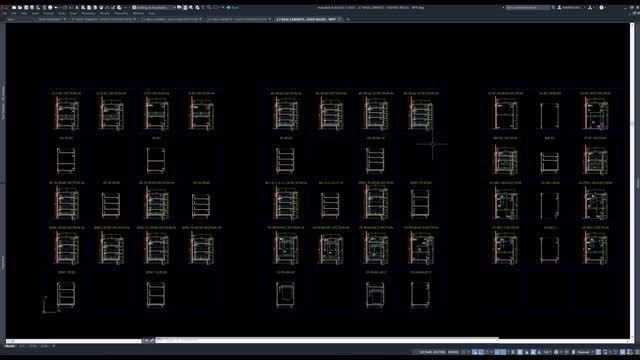Click the Help question mark icon in title bar

click(601, 7)
